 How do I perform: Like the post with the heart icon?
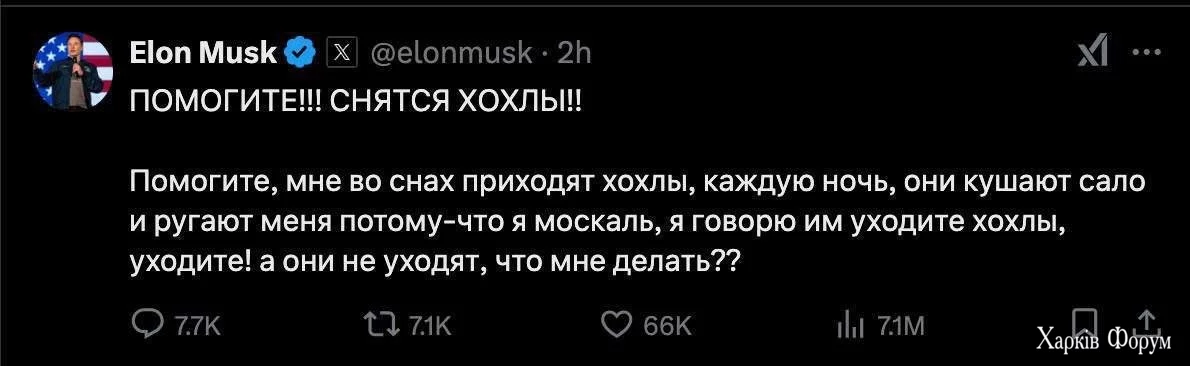[616, 325]
